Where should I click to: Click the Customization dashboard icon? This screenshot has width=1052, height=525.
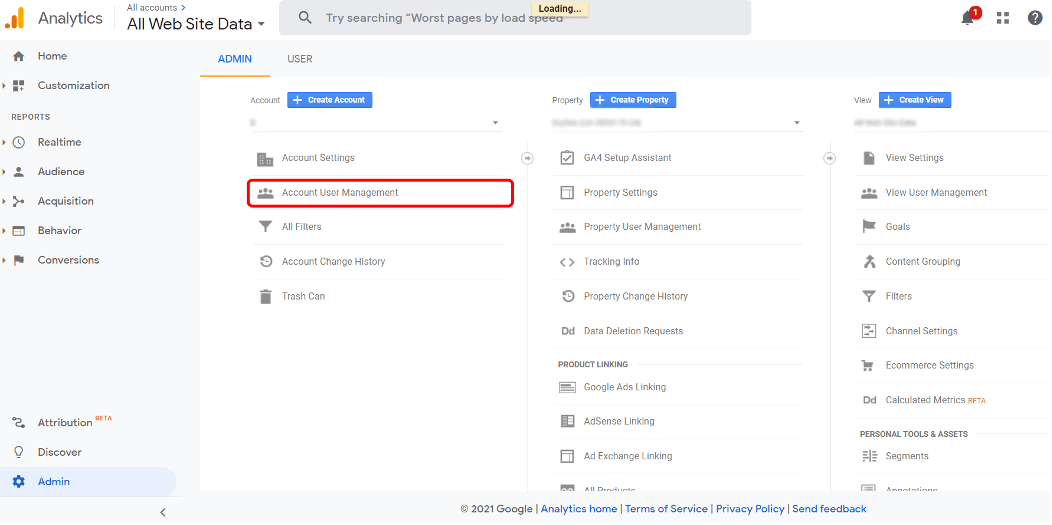point(19,85)
